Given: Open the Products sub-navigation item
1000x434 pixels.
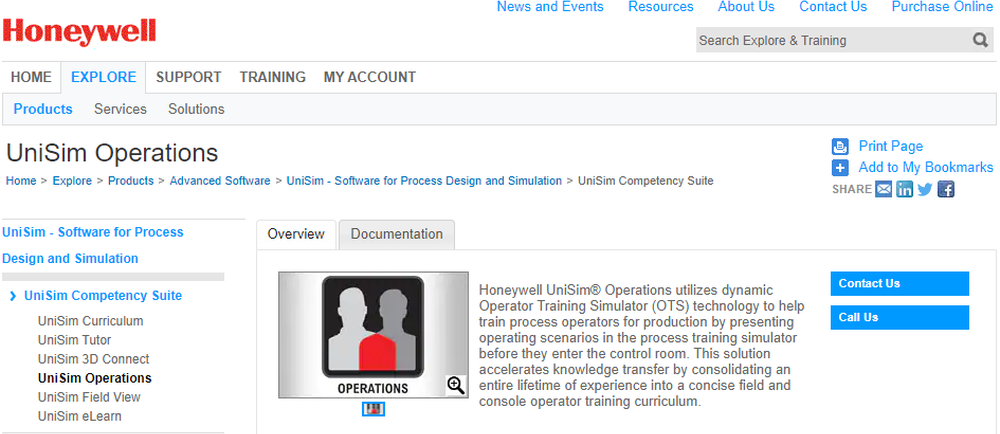Looking at the screenshot, I should (x=43, y=109).
